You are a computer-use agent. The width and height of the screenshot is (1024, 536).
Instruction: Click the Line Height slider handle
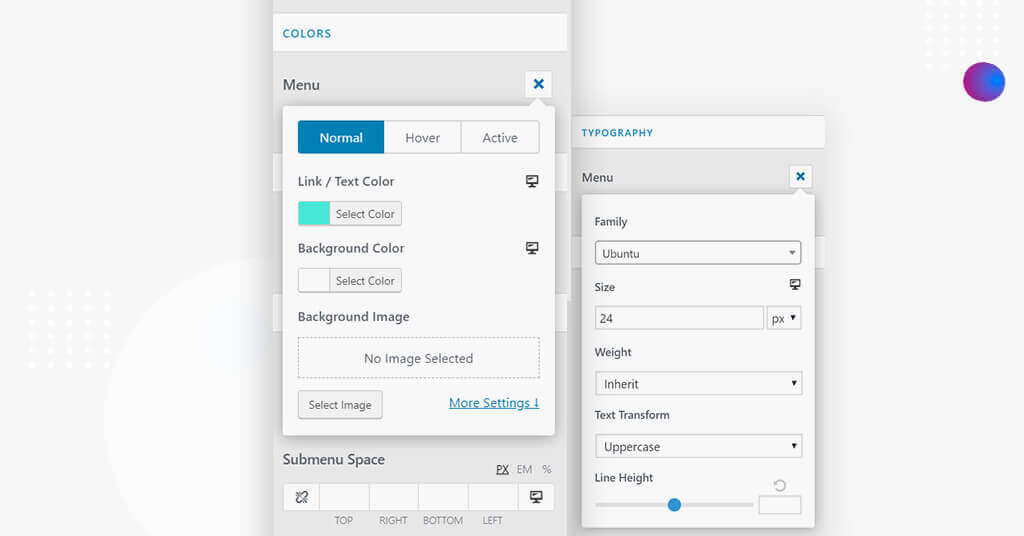coord(675,505)
